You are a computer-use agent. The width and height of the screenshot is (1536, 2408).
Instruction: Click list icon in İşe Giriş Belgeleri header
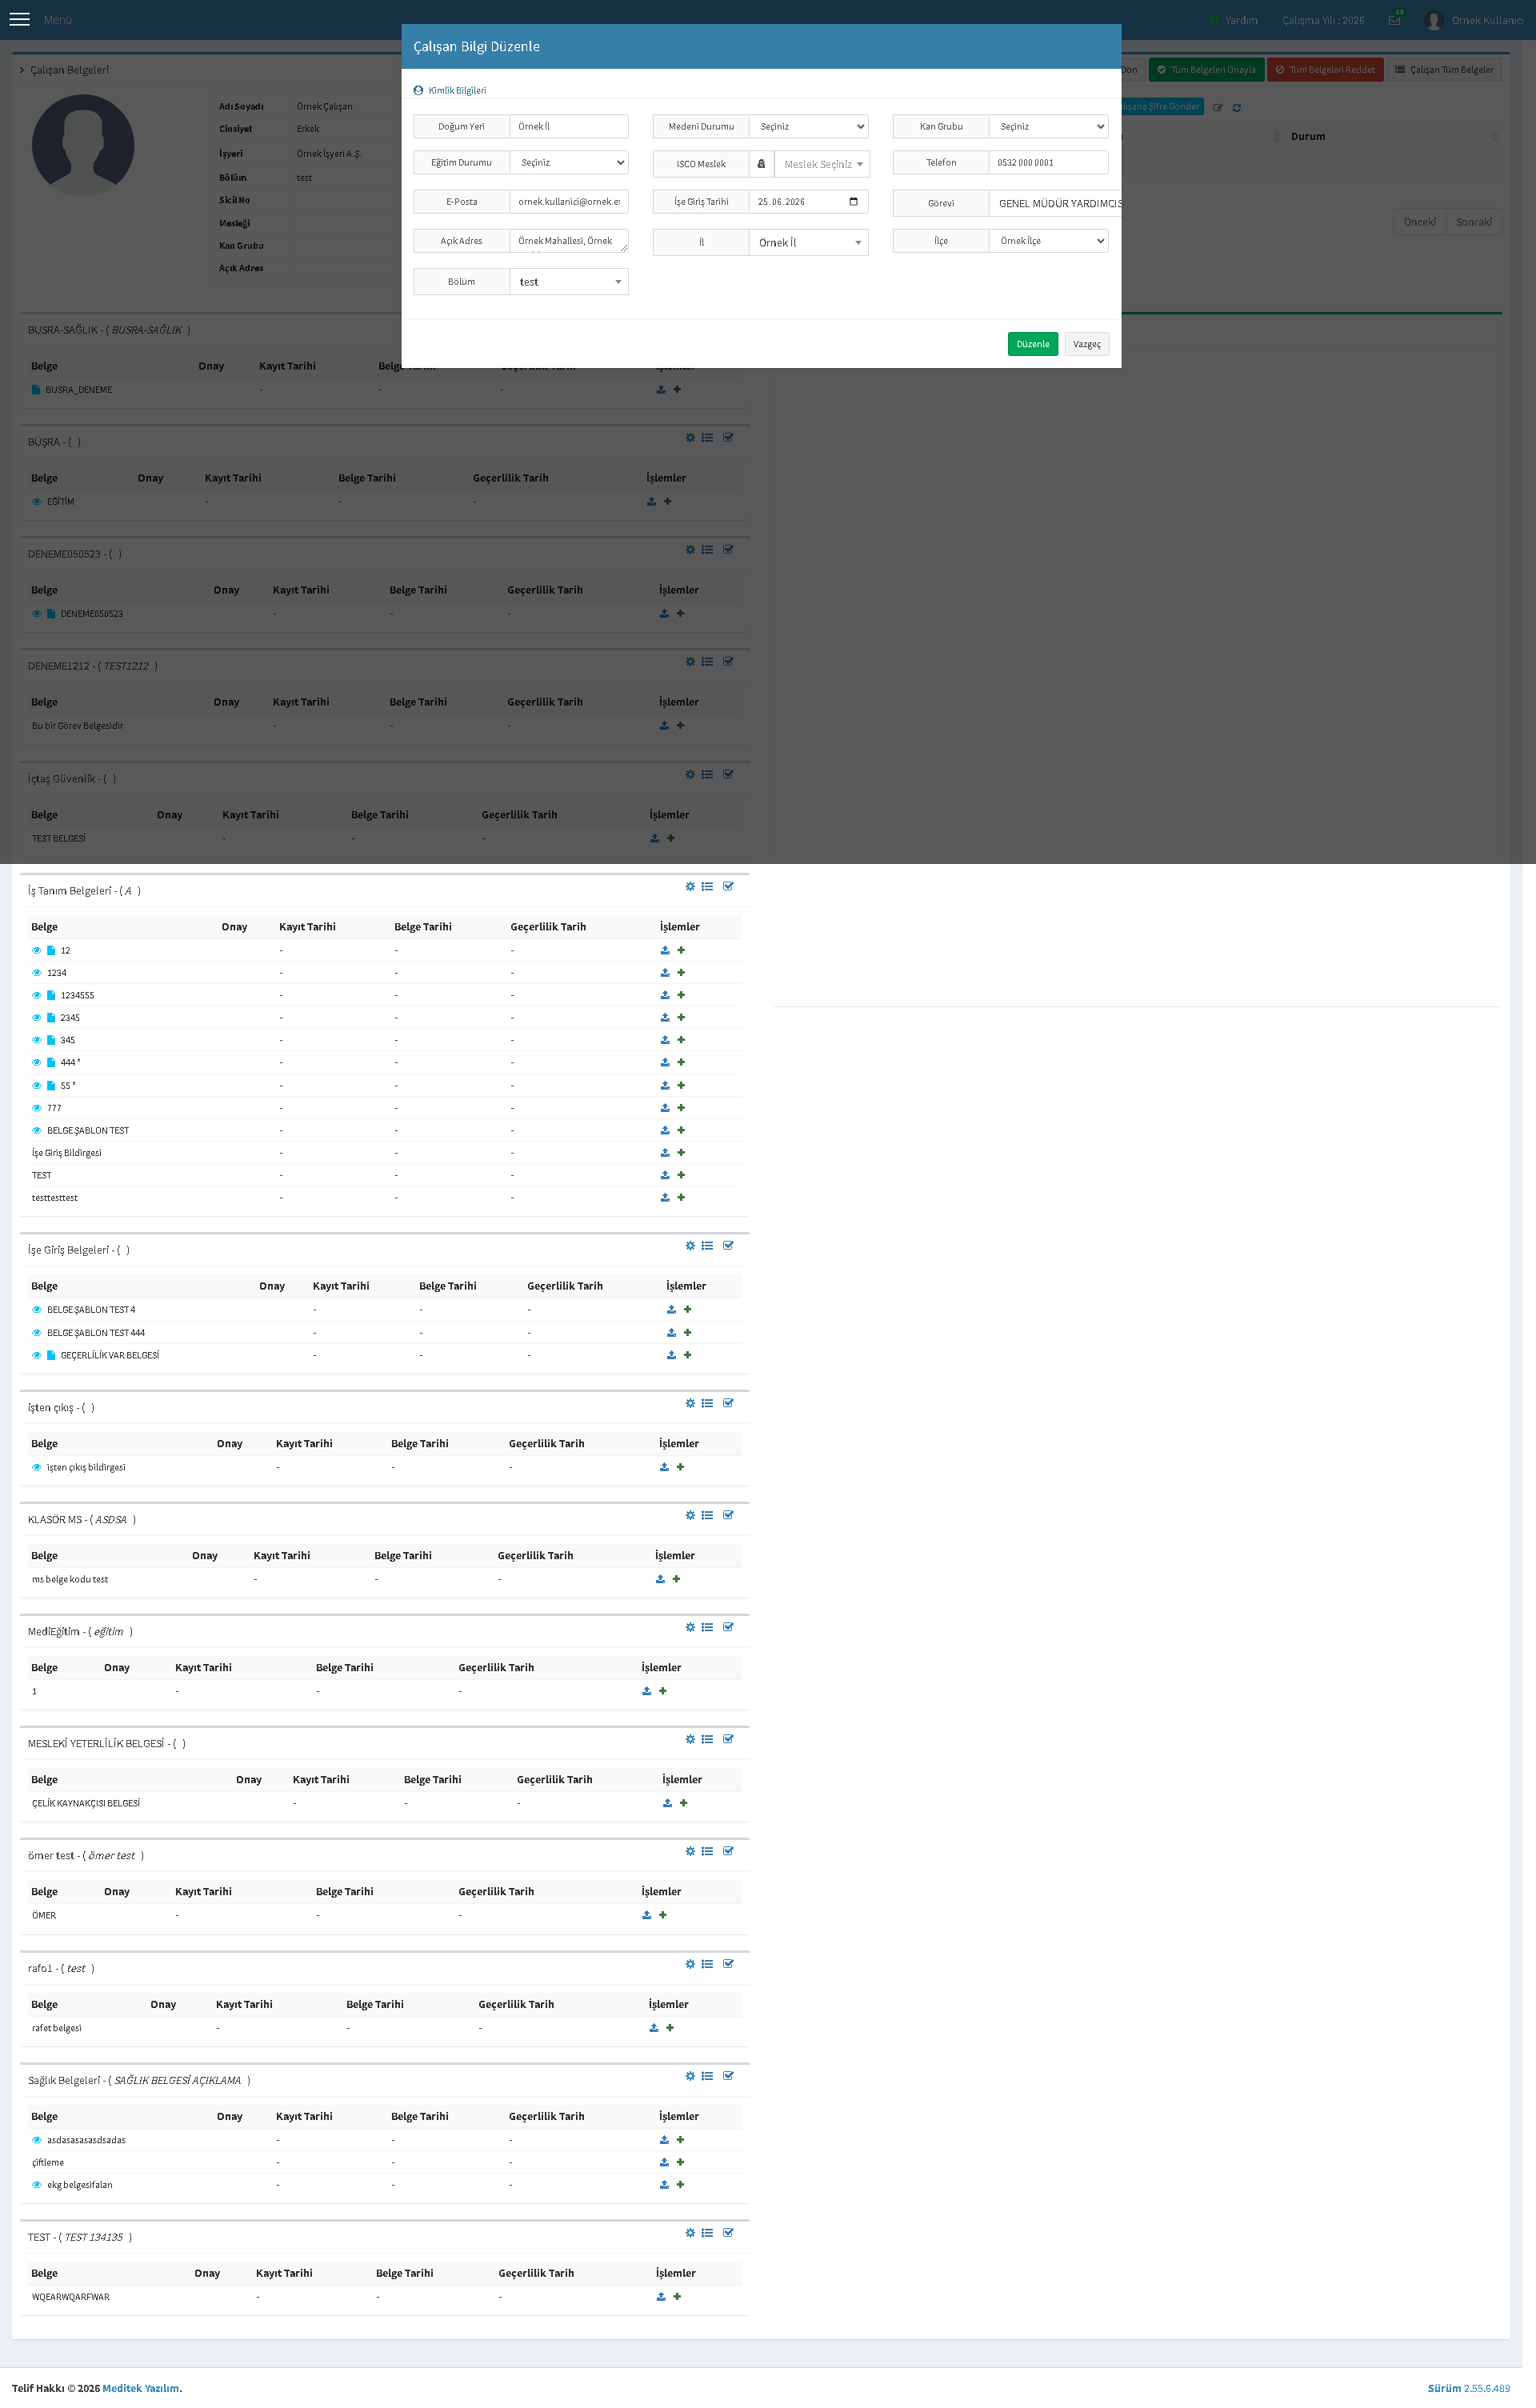[x=707, y=1246]
